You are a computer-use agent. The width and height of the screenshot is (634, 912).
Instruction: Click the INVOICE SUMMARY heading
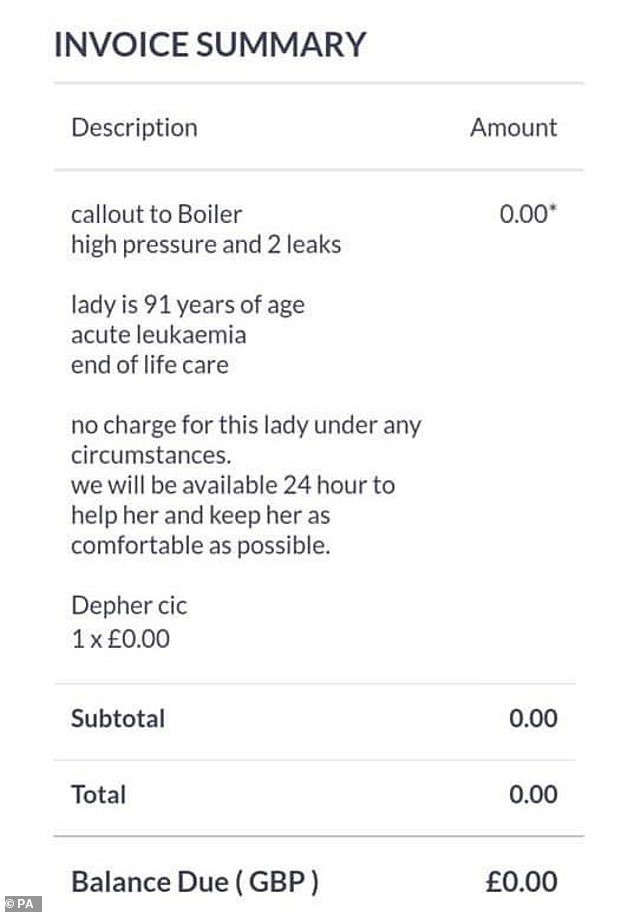point(210,45)
